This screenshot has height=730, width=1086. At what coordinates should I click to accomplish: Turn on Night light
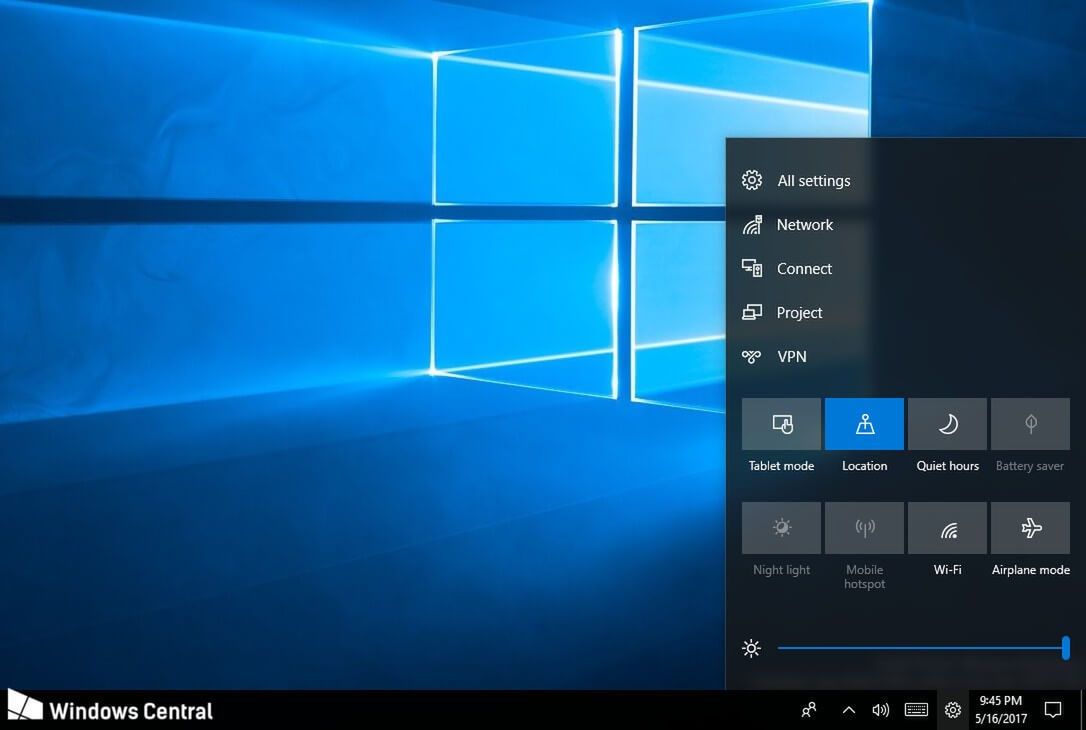coord(781,528)
